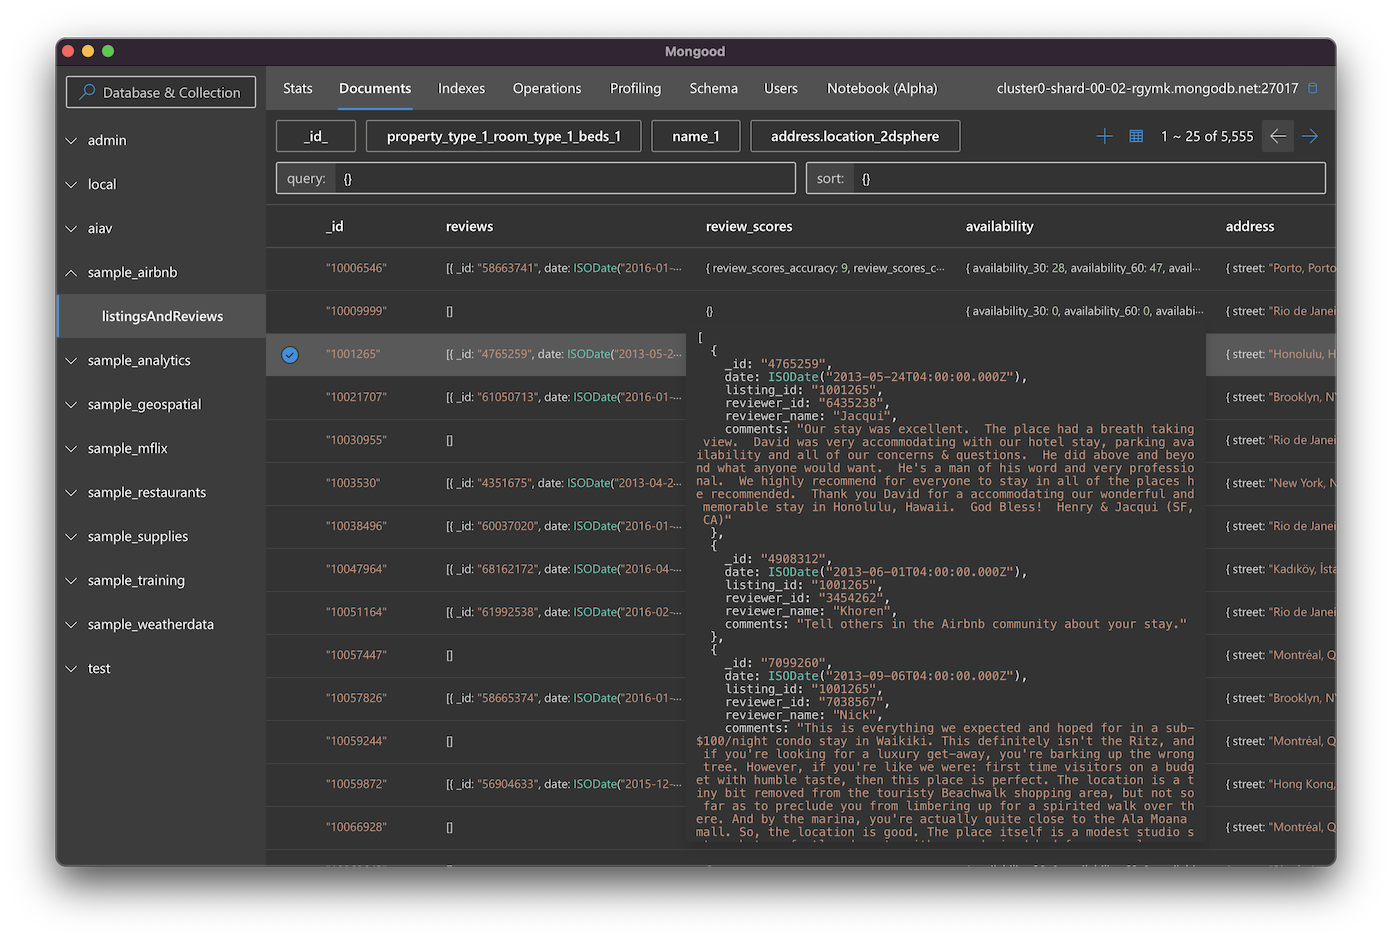
Task: Expand the sample_analytics database
Action: pos(71,360)
